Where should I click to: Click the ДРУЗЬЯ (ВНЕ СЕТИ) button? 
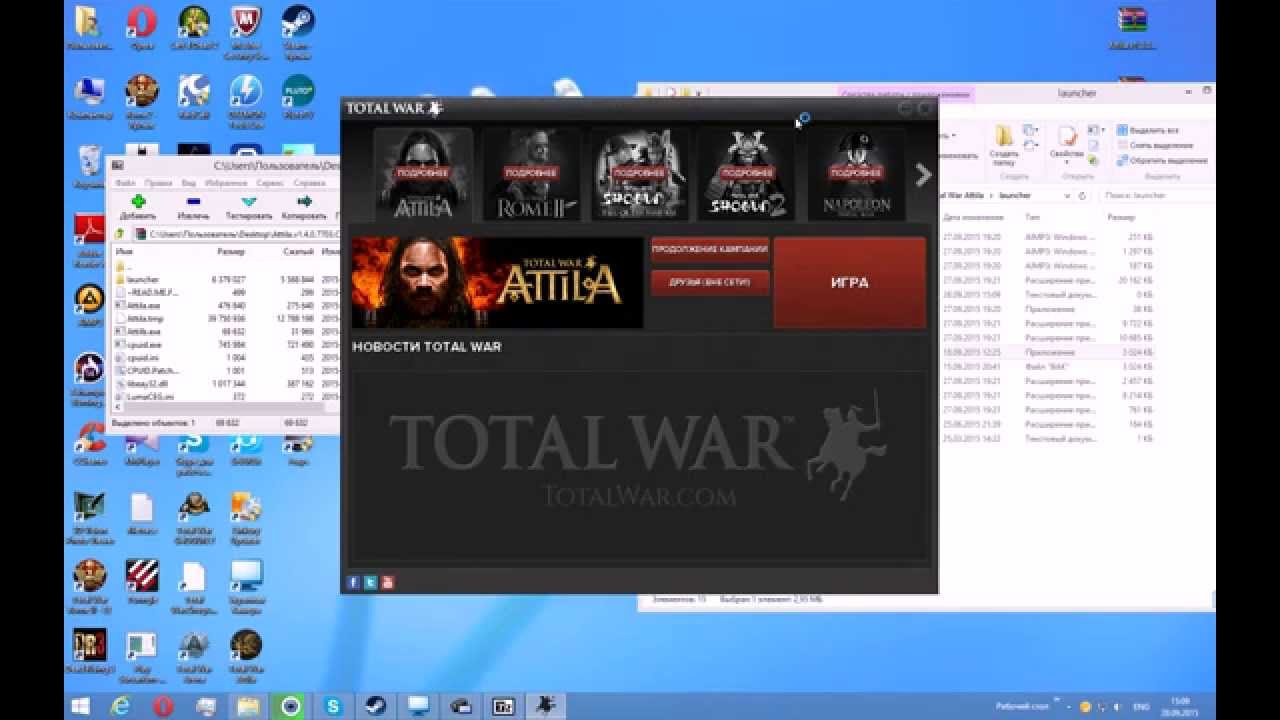click(x=710, y=283)
